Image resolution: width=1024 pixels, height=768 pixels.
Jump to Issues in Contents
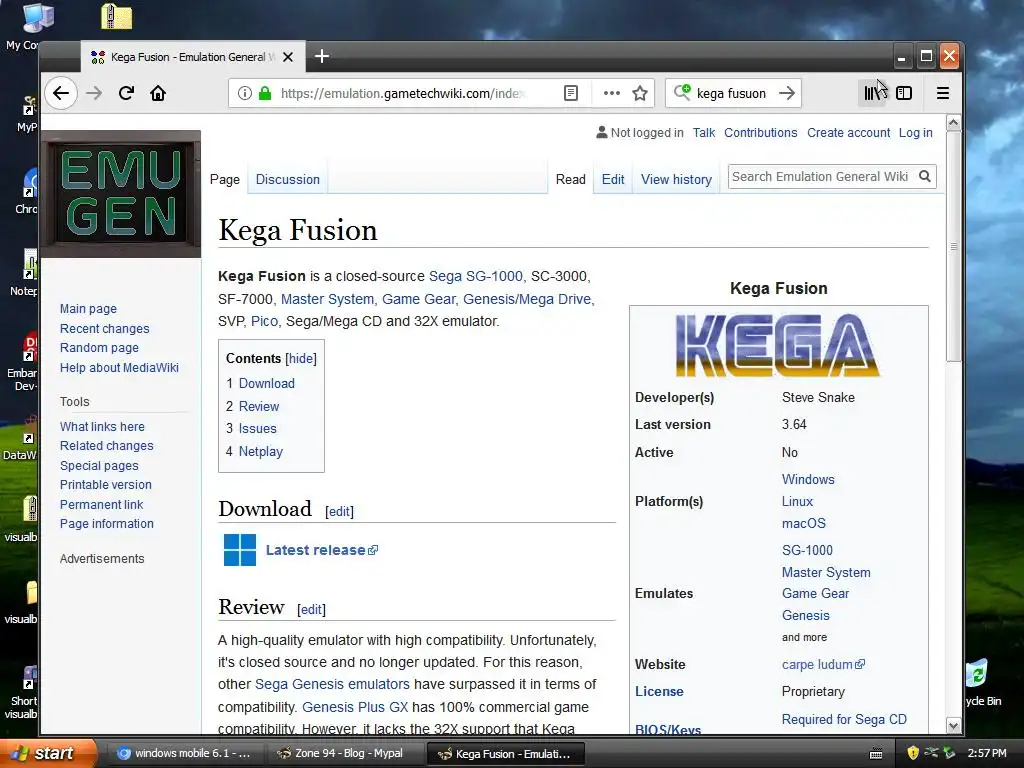pyautogui.click(x=257, y=428)
